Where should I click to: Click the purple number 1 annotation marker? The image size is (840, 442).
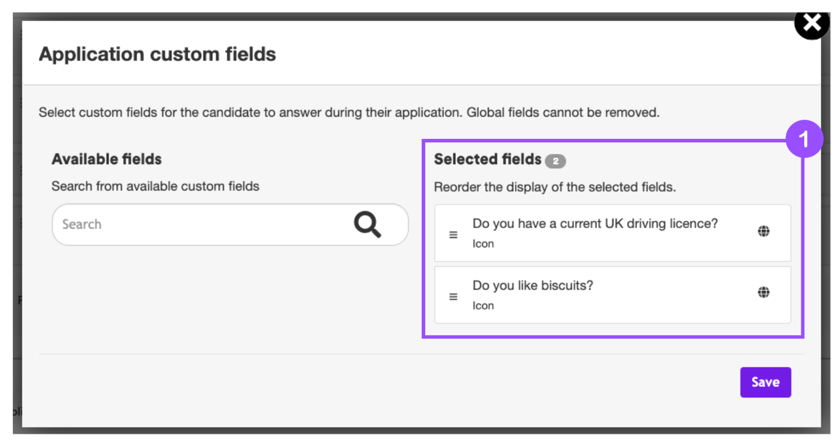[804, 139]
